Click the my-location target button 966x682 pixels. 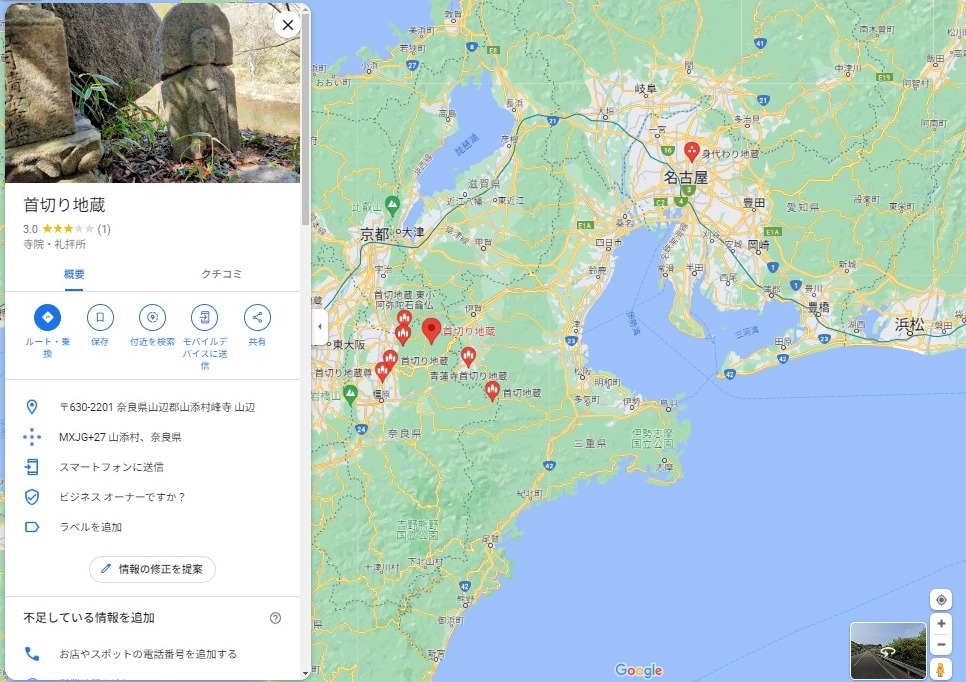pos(941,599)
